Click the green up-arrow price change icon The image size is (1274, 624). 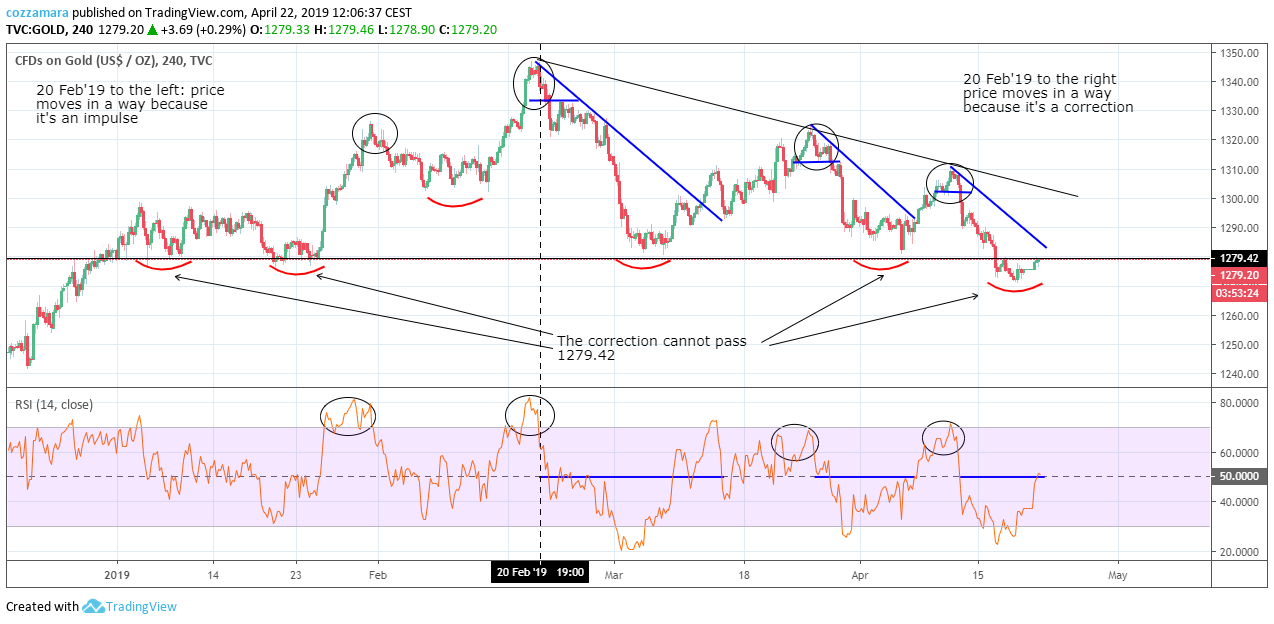(x=153, y=30)
